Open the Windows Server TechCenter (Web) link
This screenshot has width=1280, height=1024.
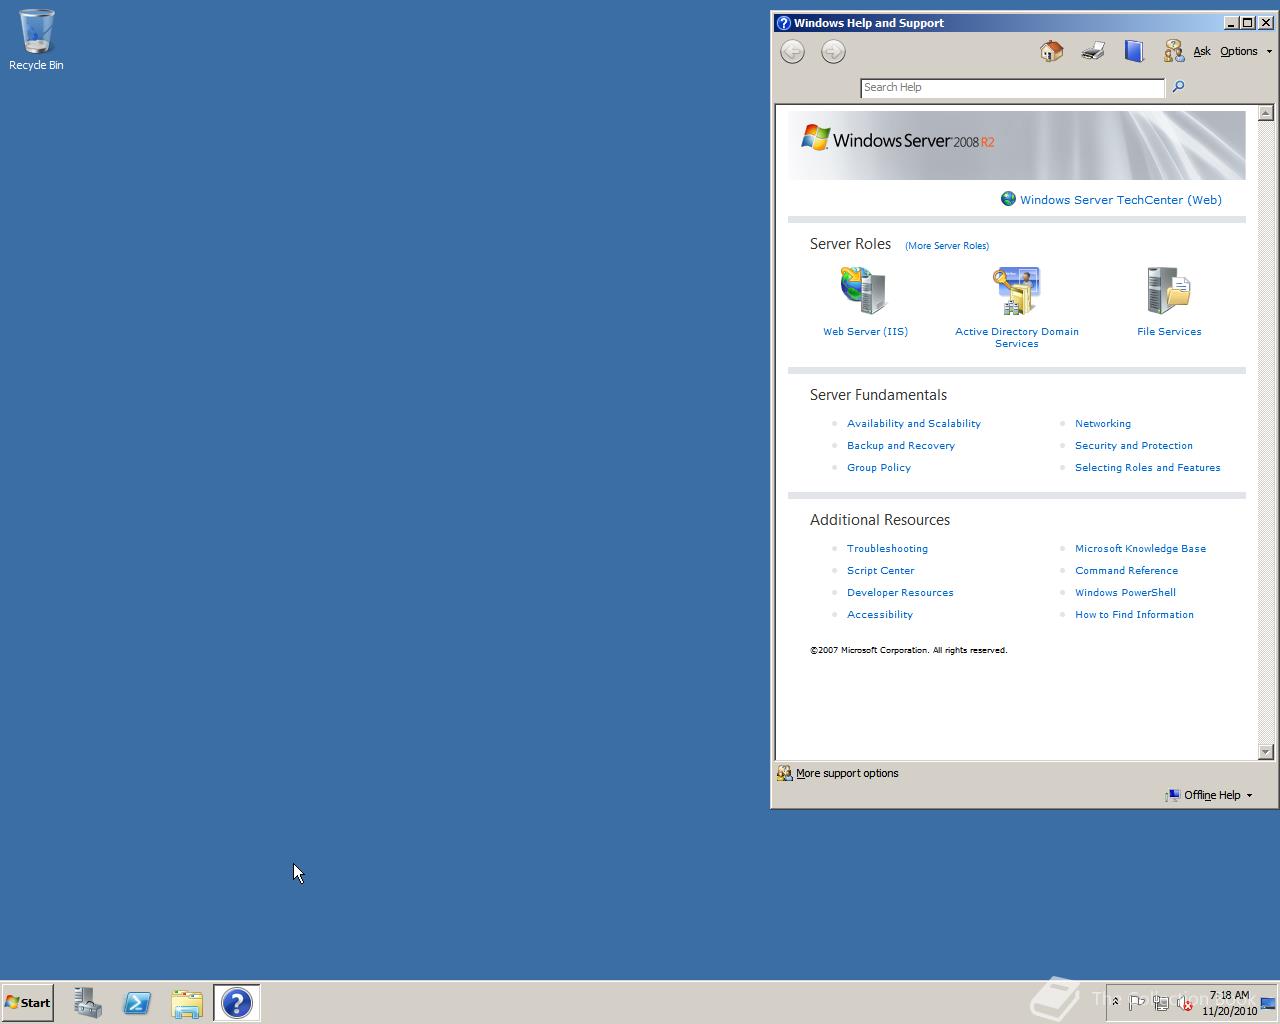1120,199
